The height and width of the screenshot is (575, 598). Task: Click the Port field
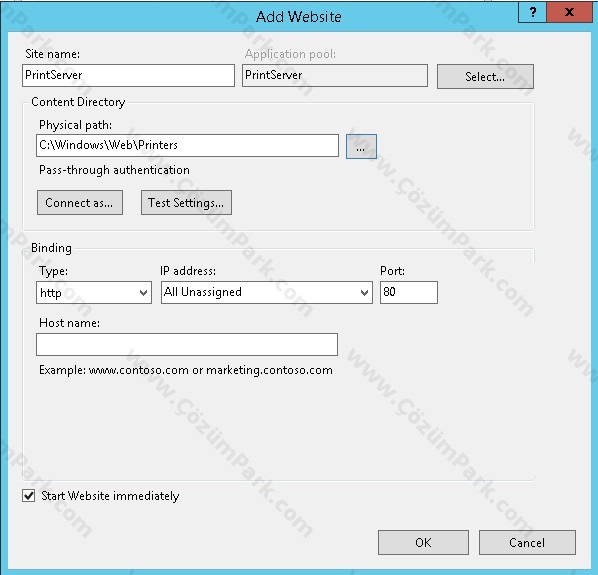(x=409, y=292)
